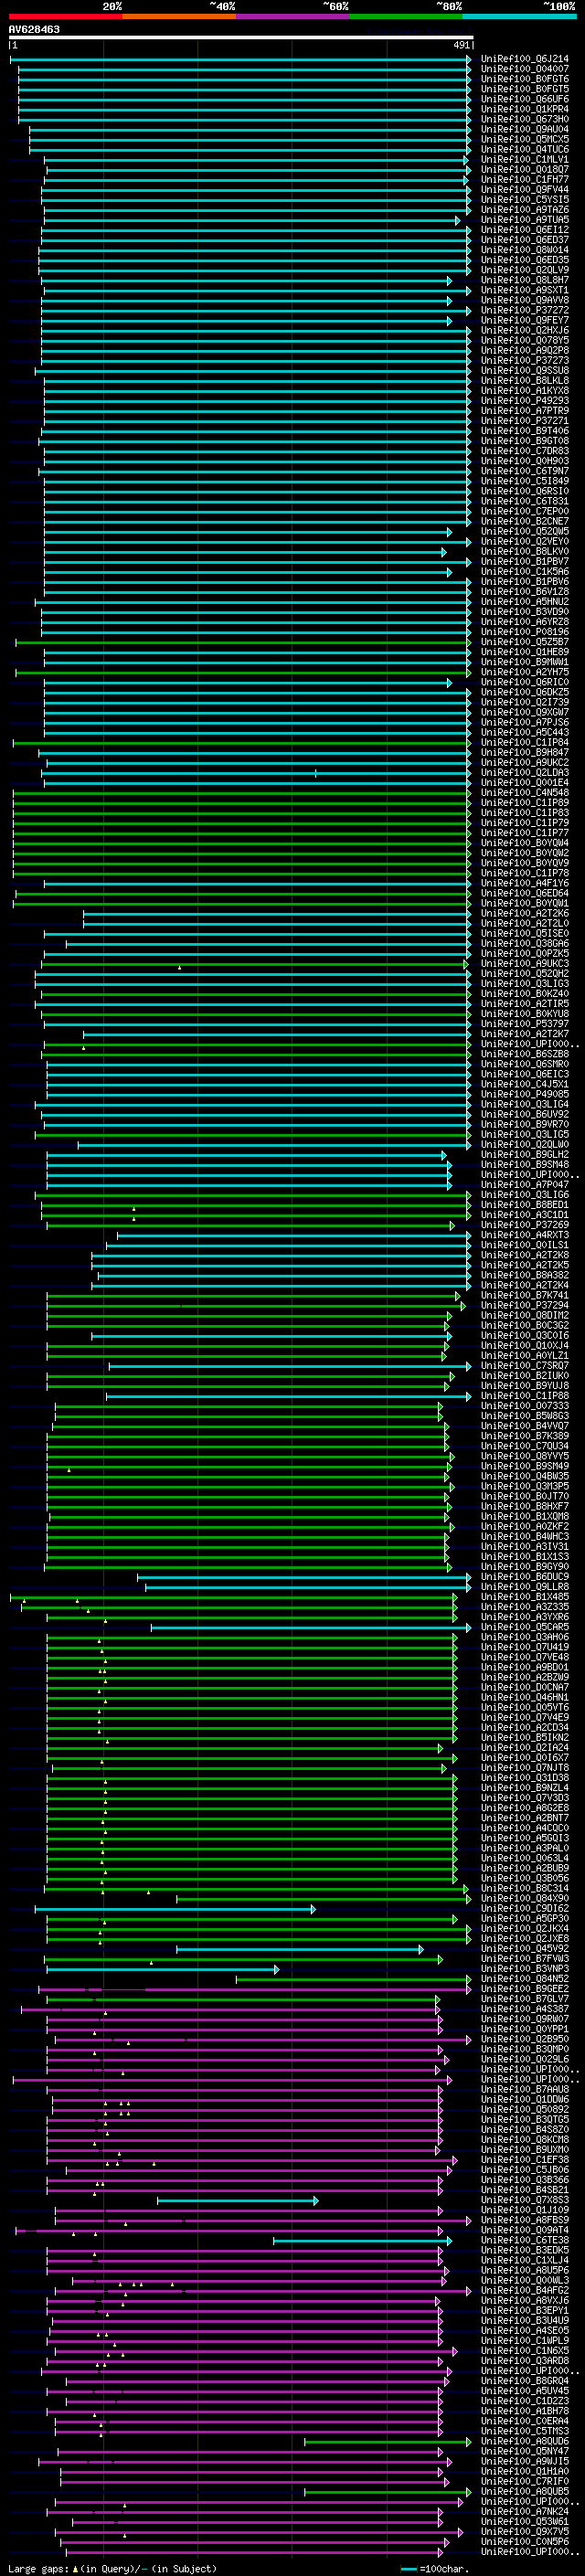Select the UniRef100_A8QUD6 label

(525, 2442)
